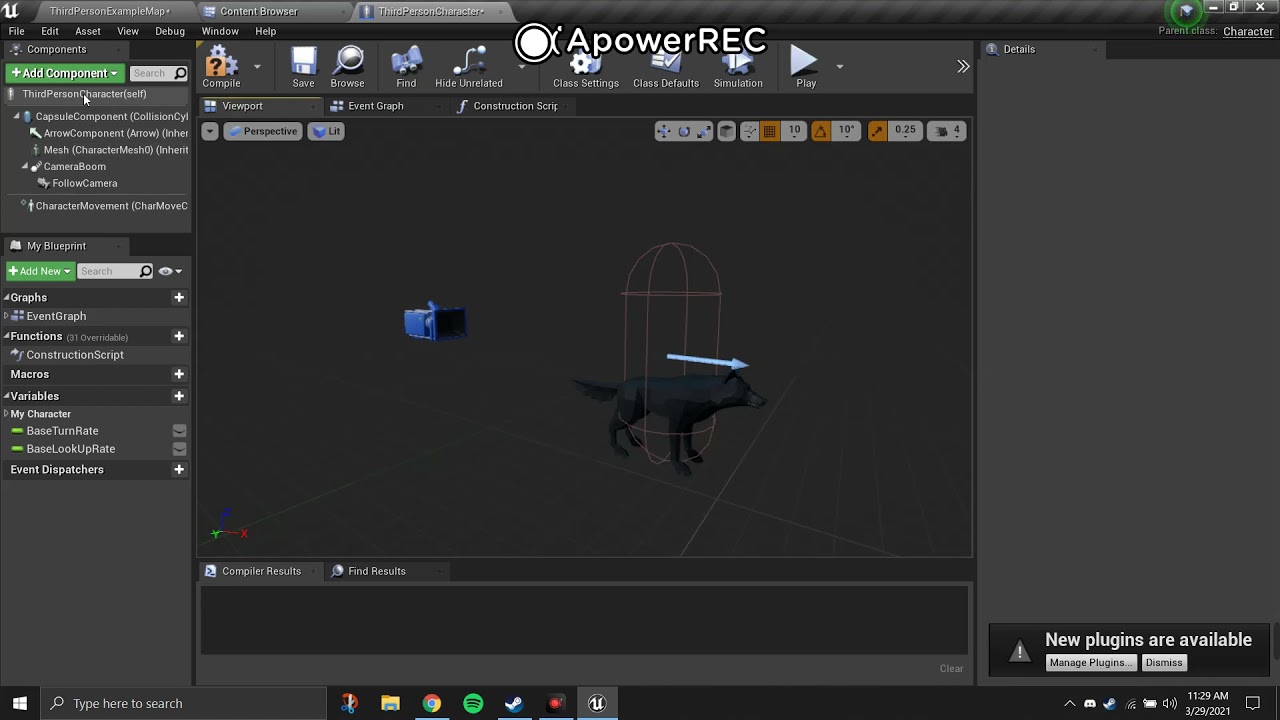Open the Lit view mode menu
This screenshot has width=1280, height=720.
coord(326,131)
